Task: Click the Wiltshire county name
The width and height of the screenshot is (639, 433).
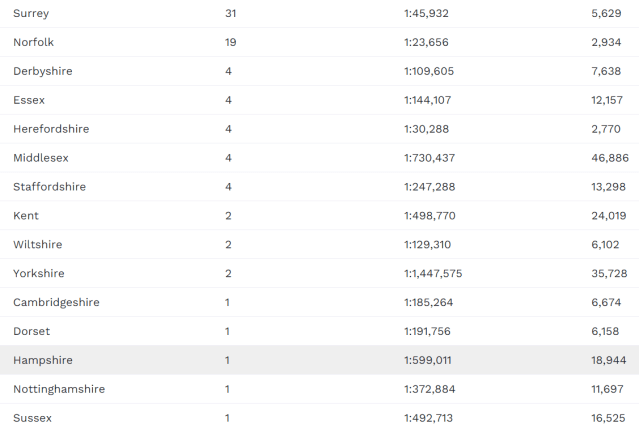Action: (37, 245)
